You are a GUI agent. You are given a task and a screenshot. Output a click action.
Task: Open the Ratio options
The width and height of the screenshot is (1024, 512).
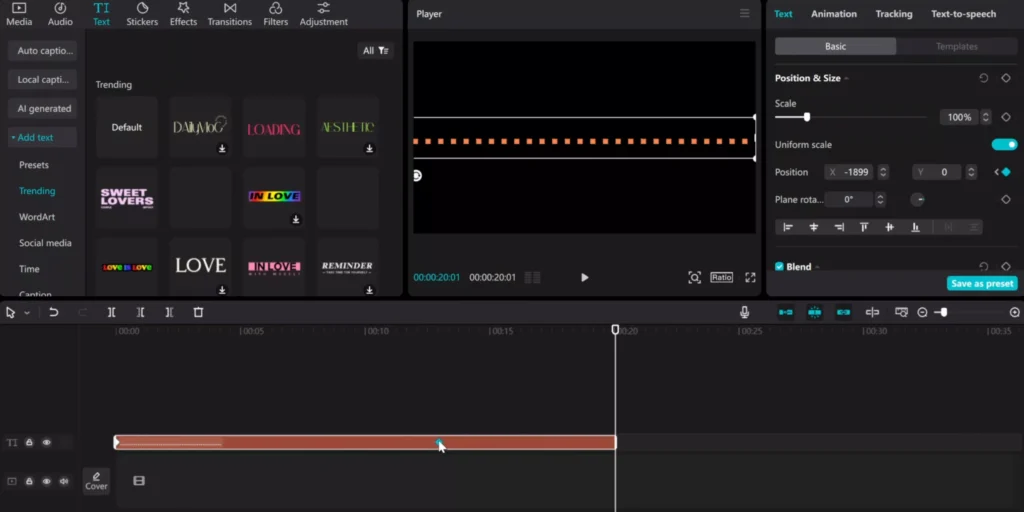[x=722, y=278]
